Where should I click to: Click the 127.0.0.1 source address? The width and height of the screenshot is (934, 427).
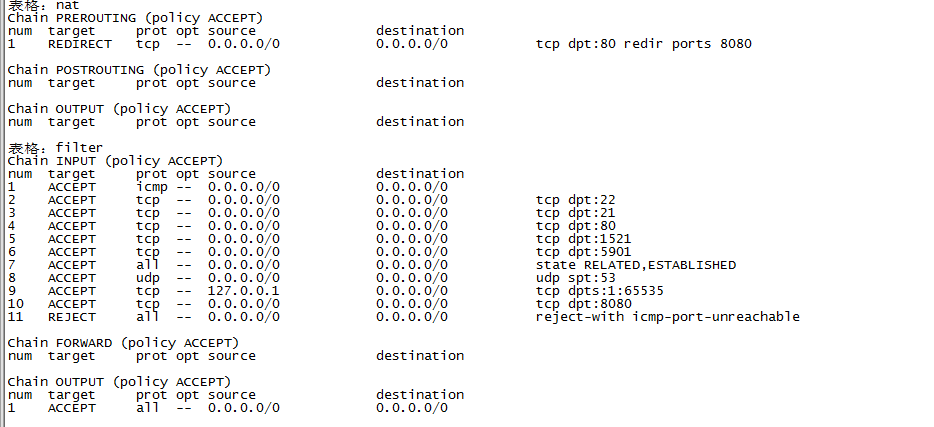point(244,291)
